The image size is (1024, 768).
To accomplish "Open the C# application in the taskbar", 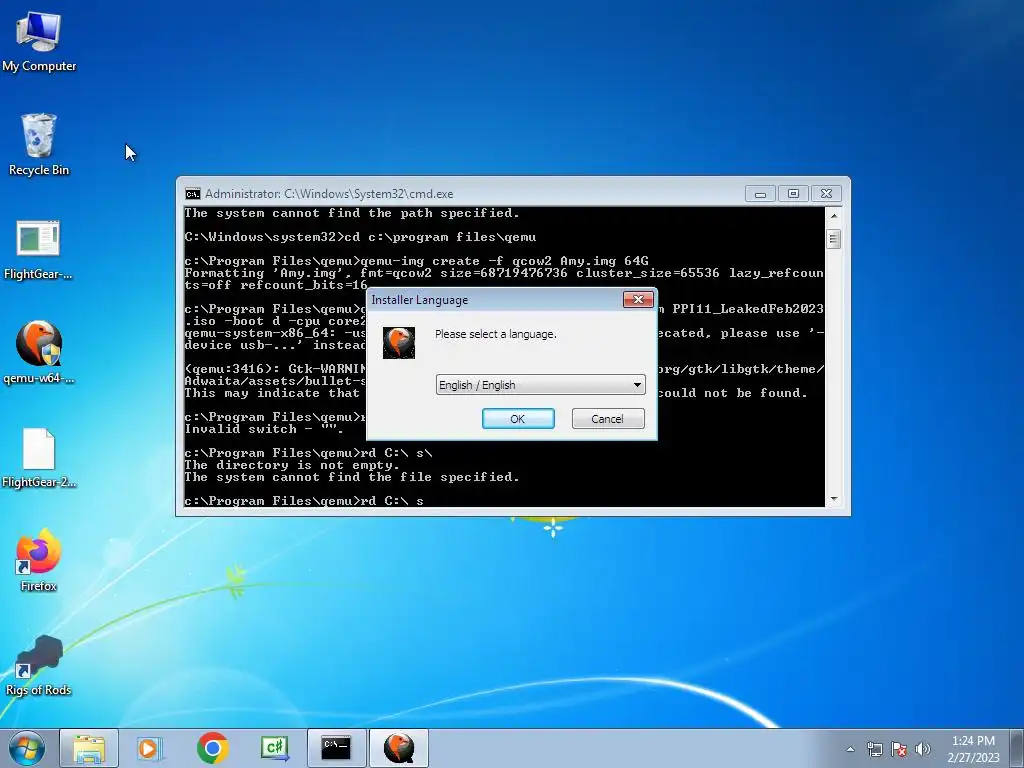I will [x=274, y=748].
